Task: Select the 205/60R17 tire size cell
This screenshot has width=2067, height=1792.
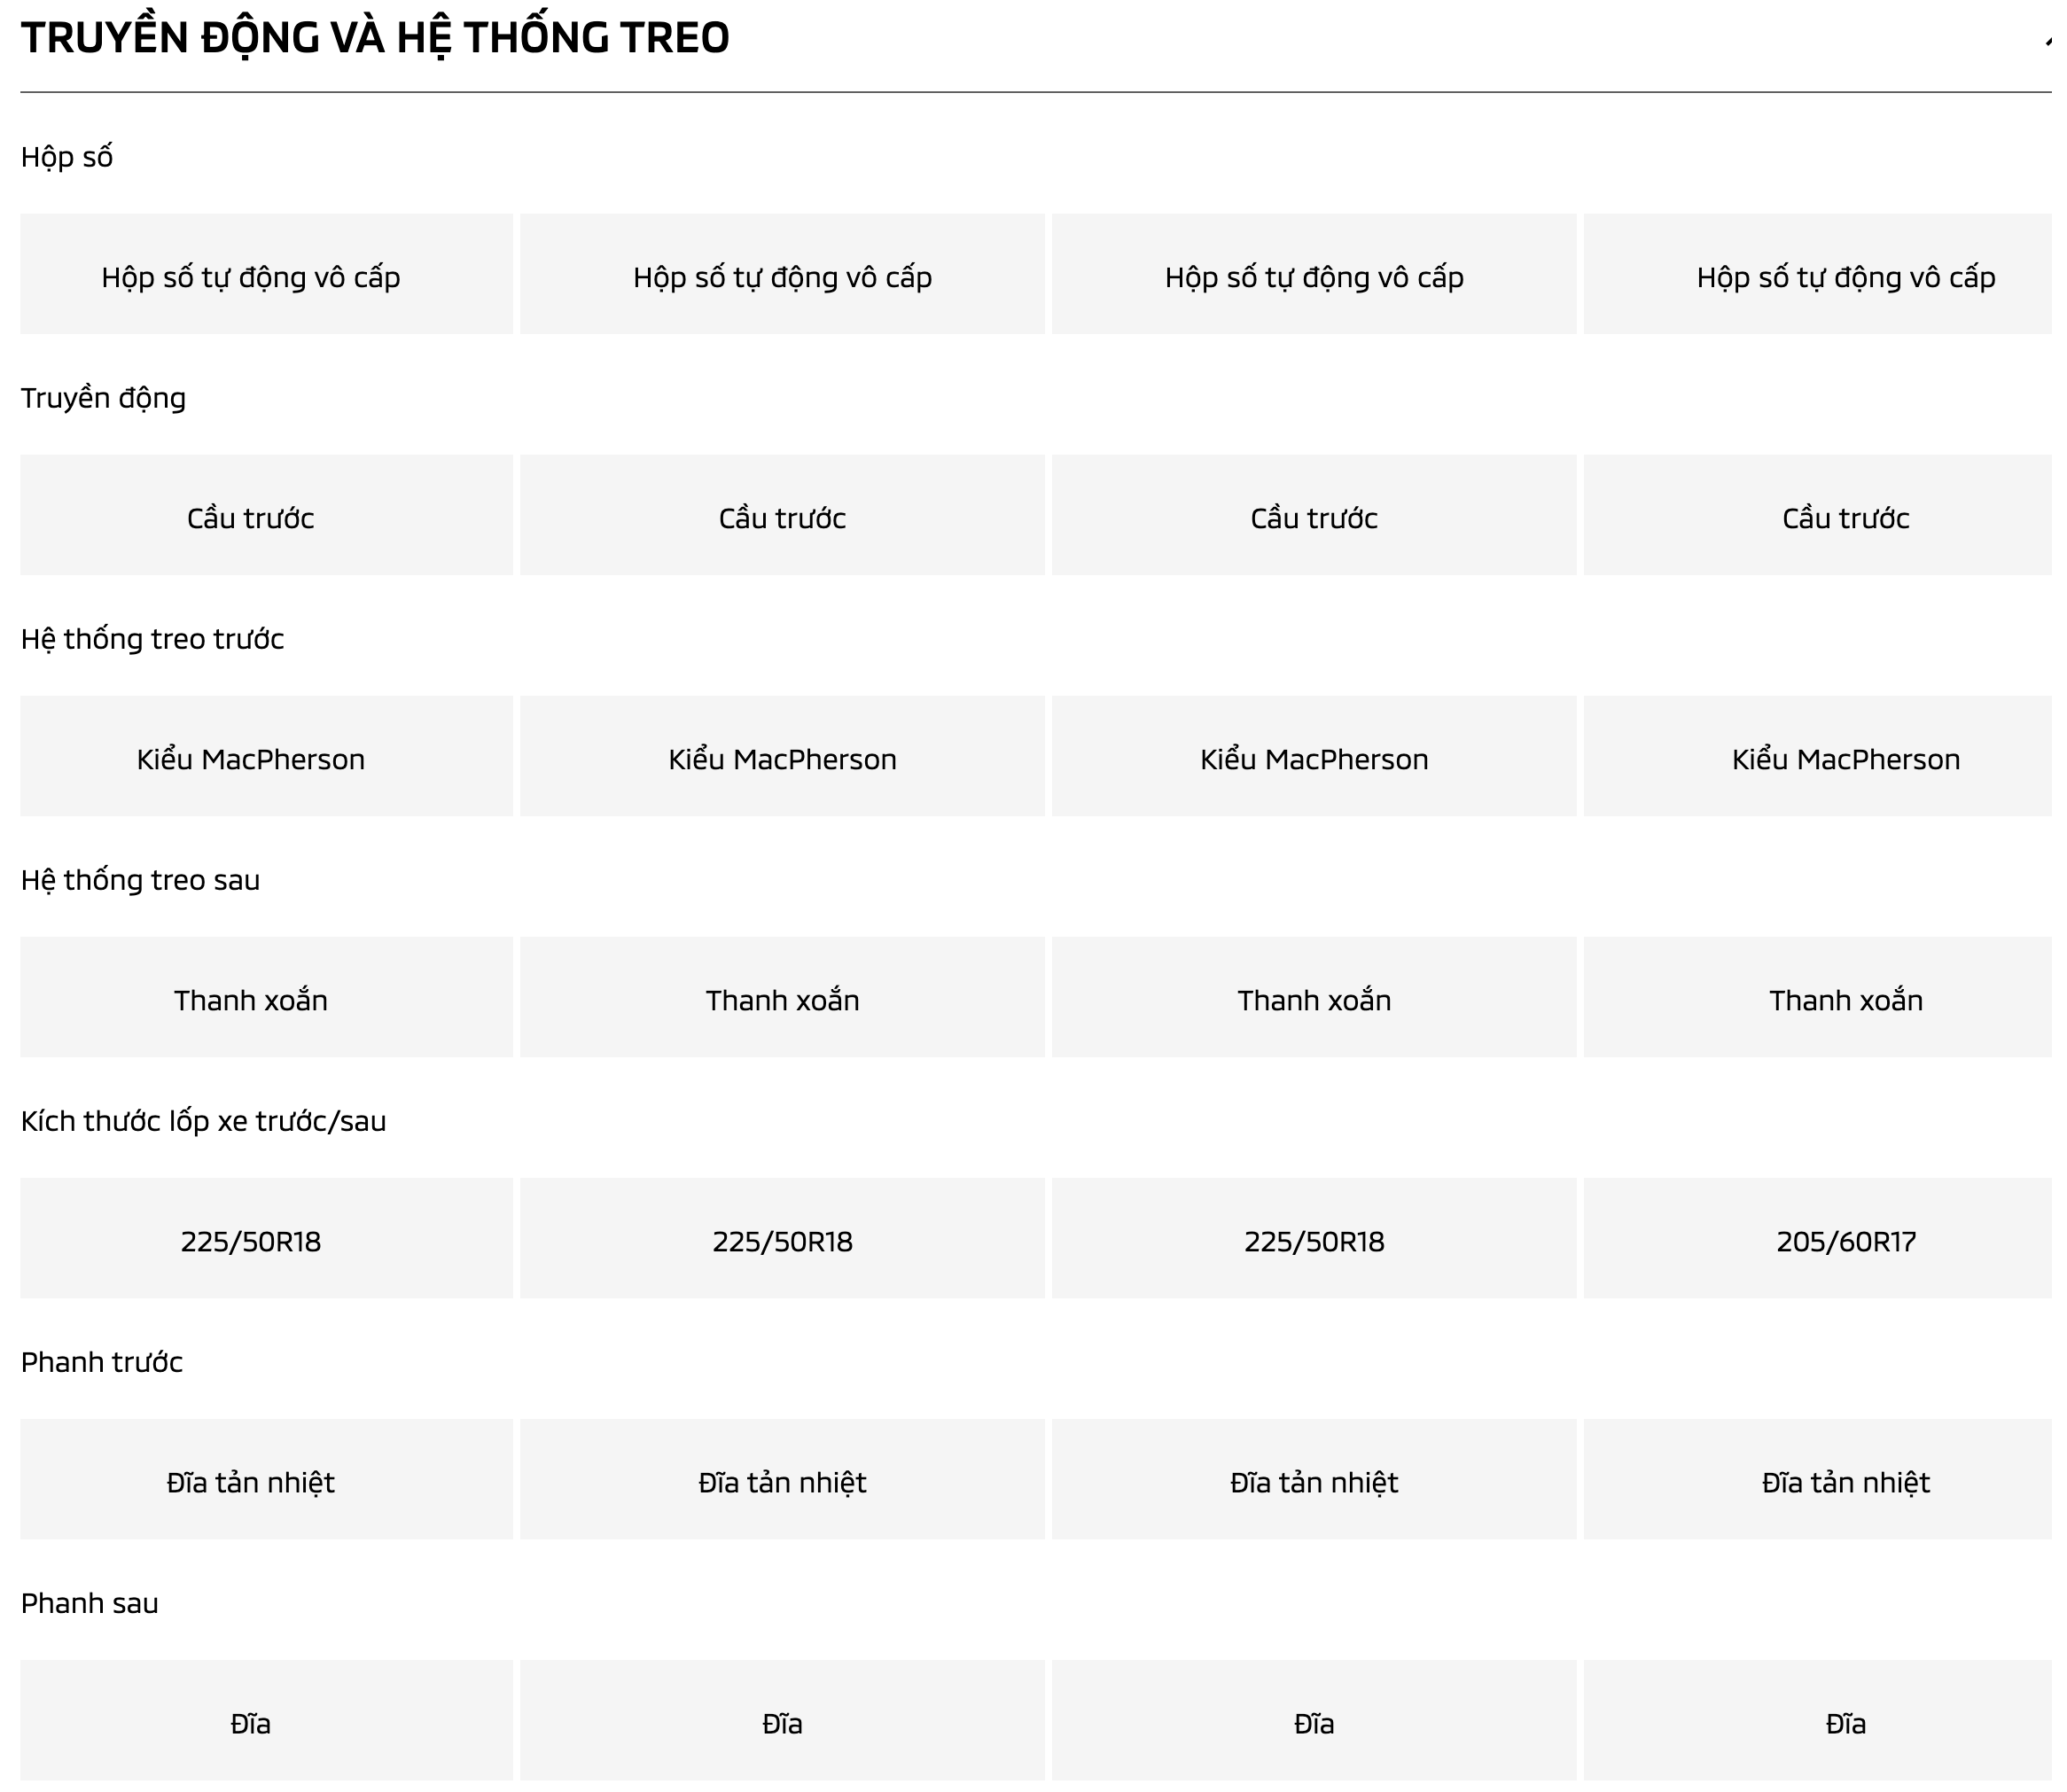Action: (1817, 1238)
